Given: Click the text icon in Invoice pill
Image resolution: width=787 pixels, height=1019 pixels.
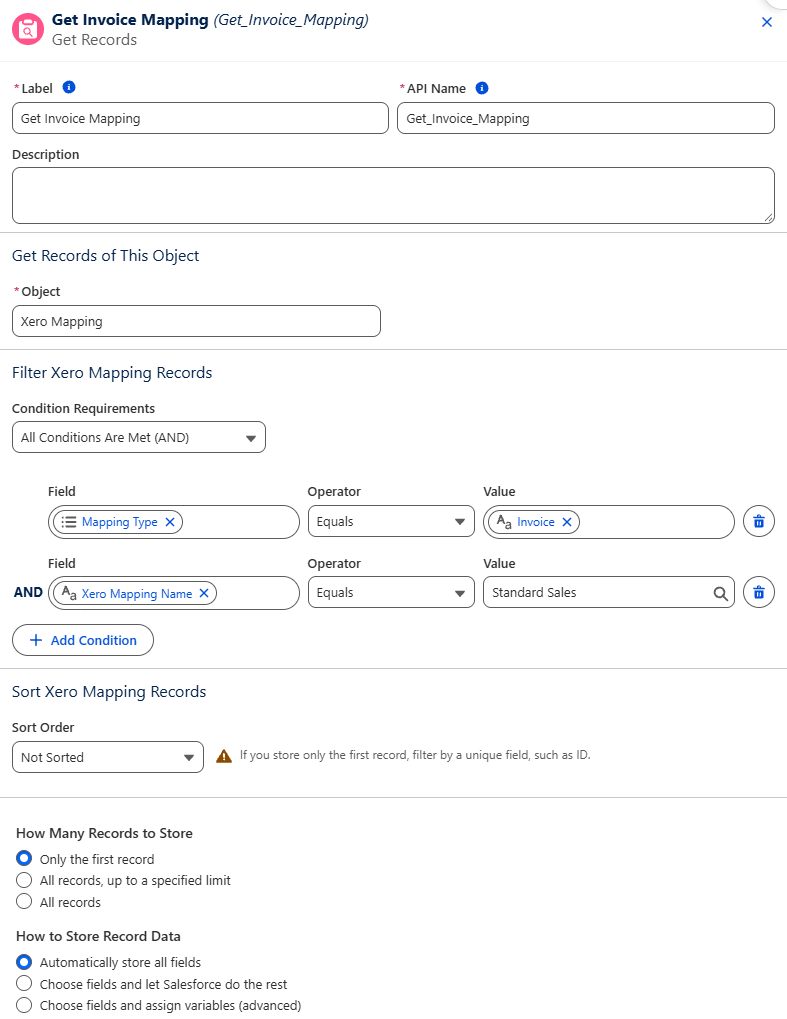Looking at the screenshot, I should [504, 522].
